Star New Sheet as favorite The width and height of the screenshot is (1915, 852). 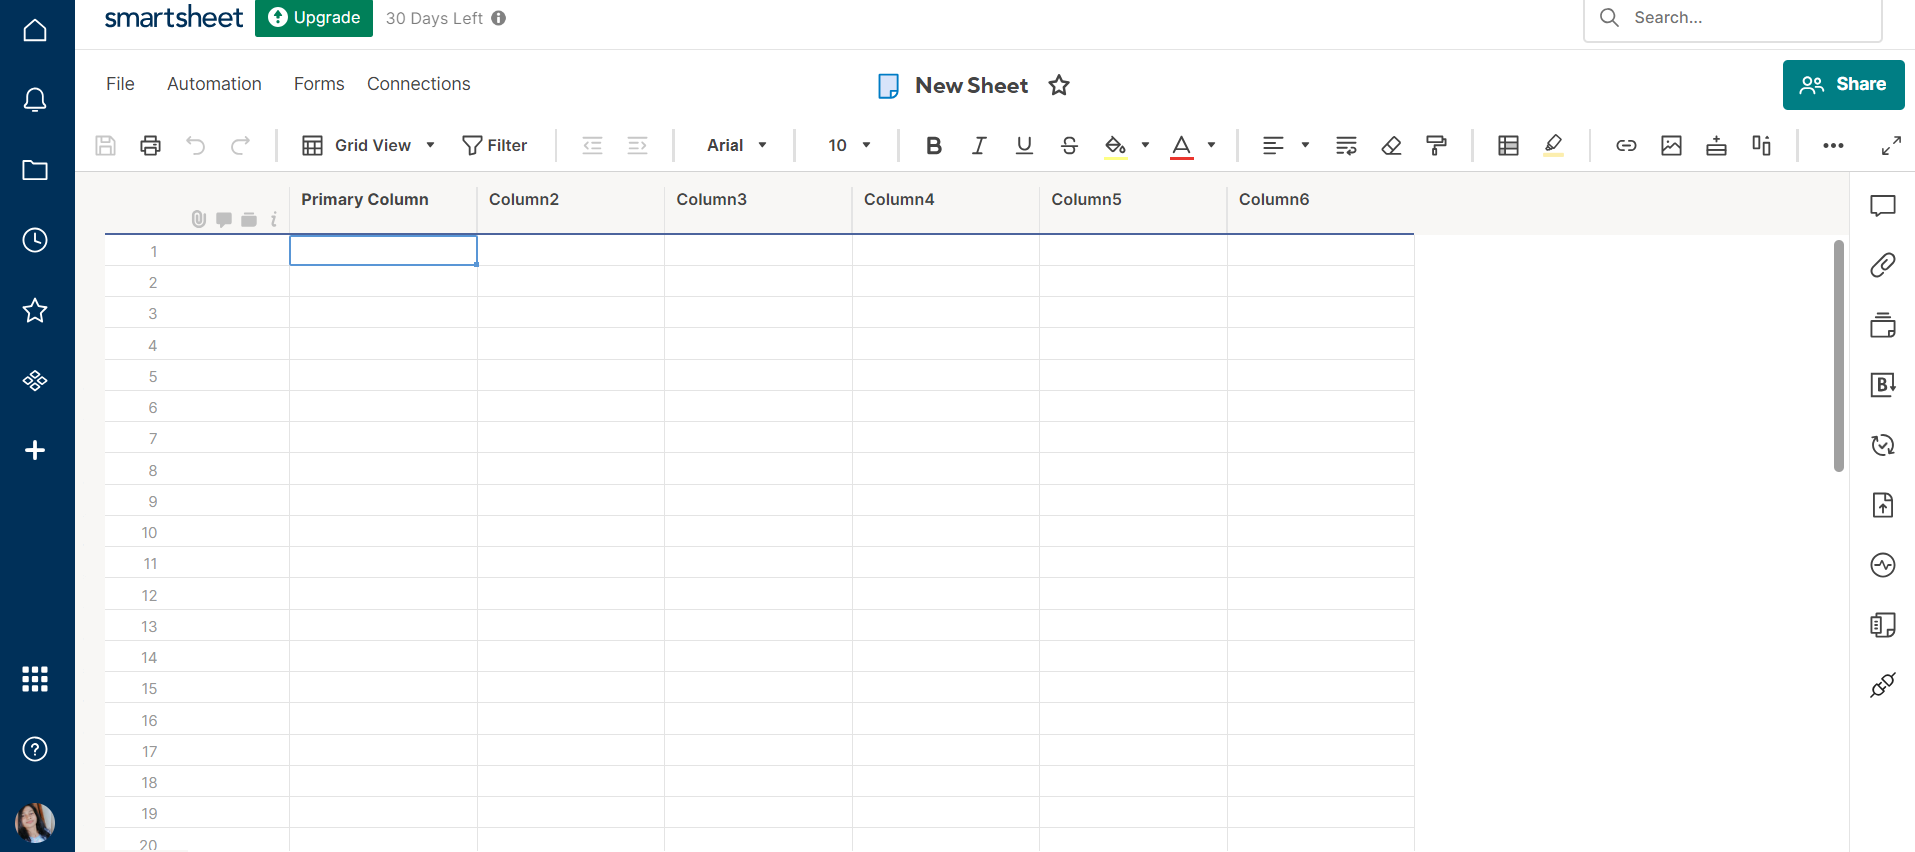(x=1059, y=86)
